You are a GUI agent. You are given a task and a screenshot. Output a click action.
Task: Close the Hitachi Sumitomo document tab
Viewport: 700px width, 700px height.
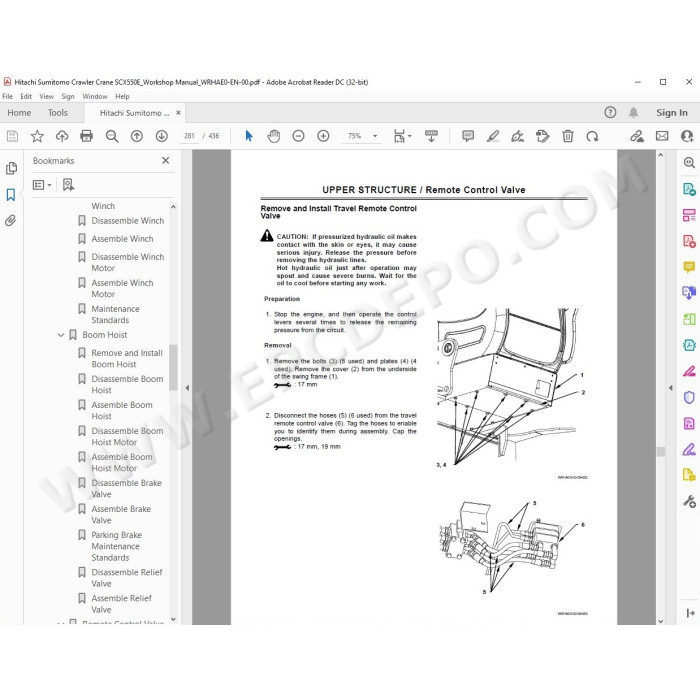(x=178, y=112)
